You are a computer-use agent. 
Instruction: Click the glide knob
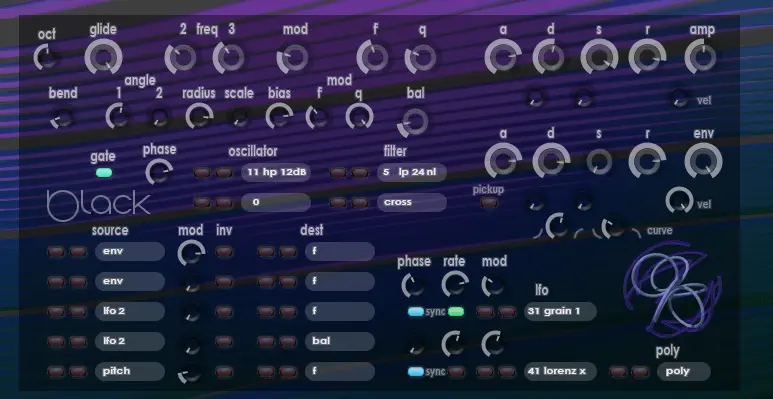[x=104, y=57]
